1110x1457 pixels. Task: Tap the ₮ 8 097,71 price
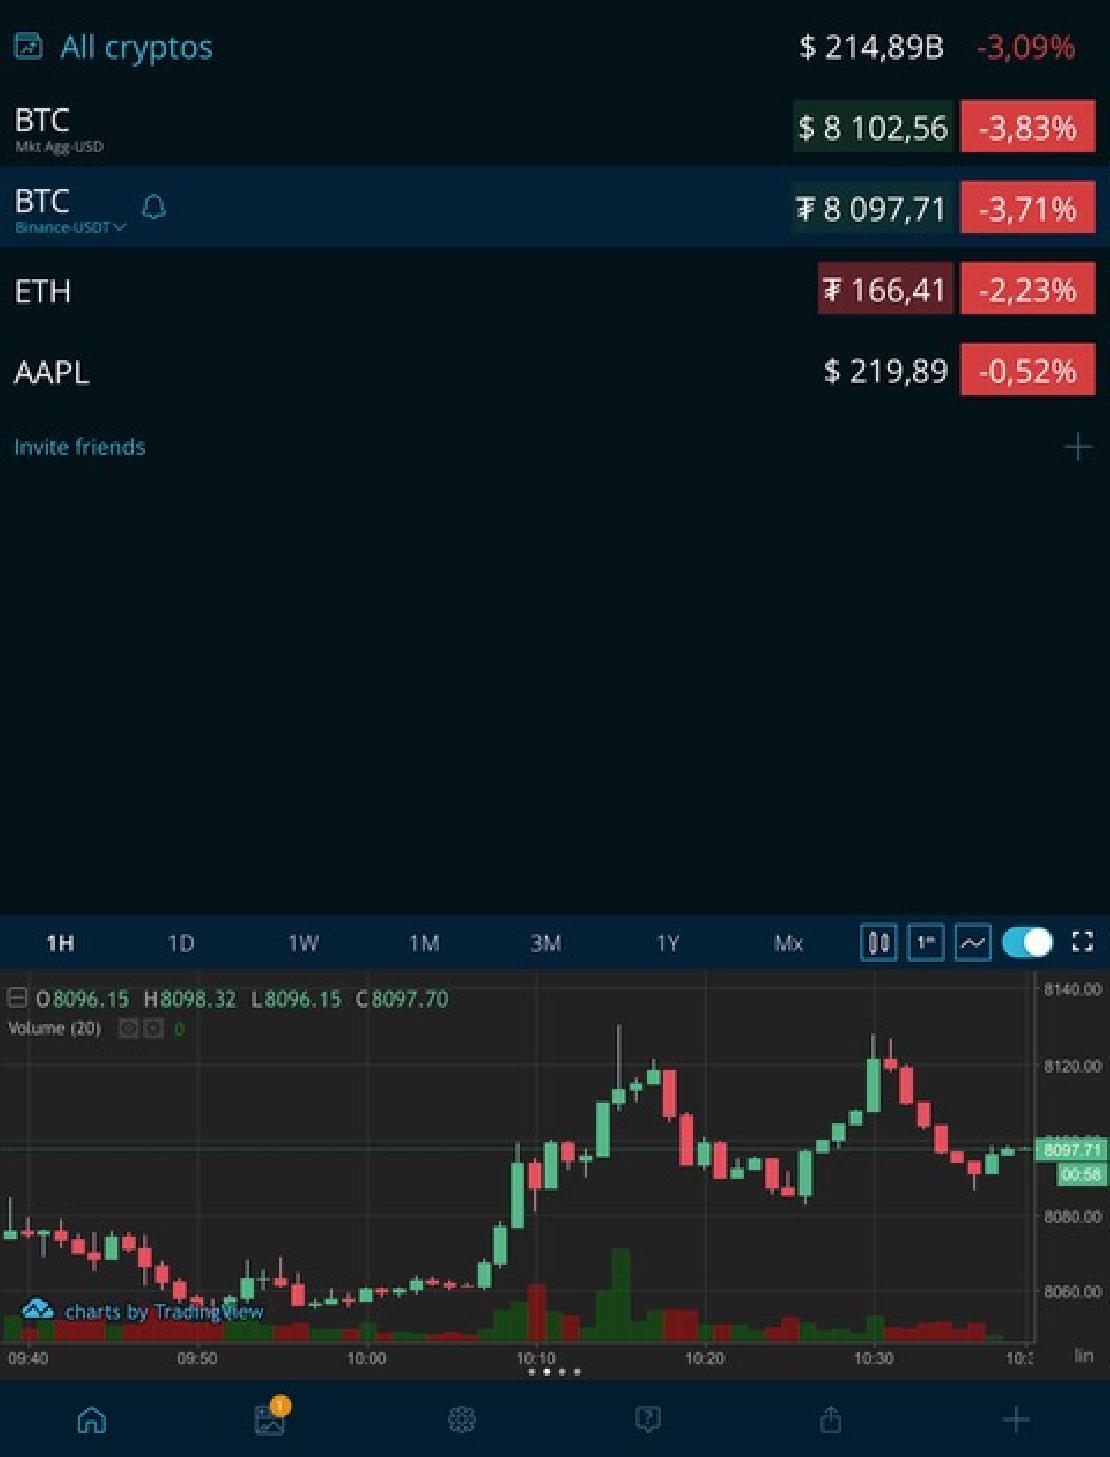point(872,208)
